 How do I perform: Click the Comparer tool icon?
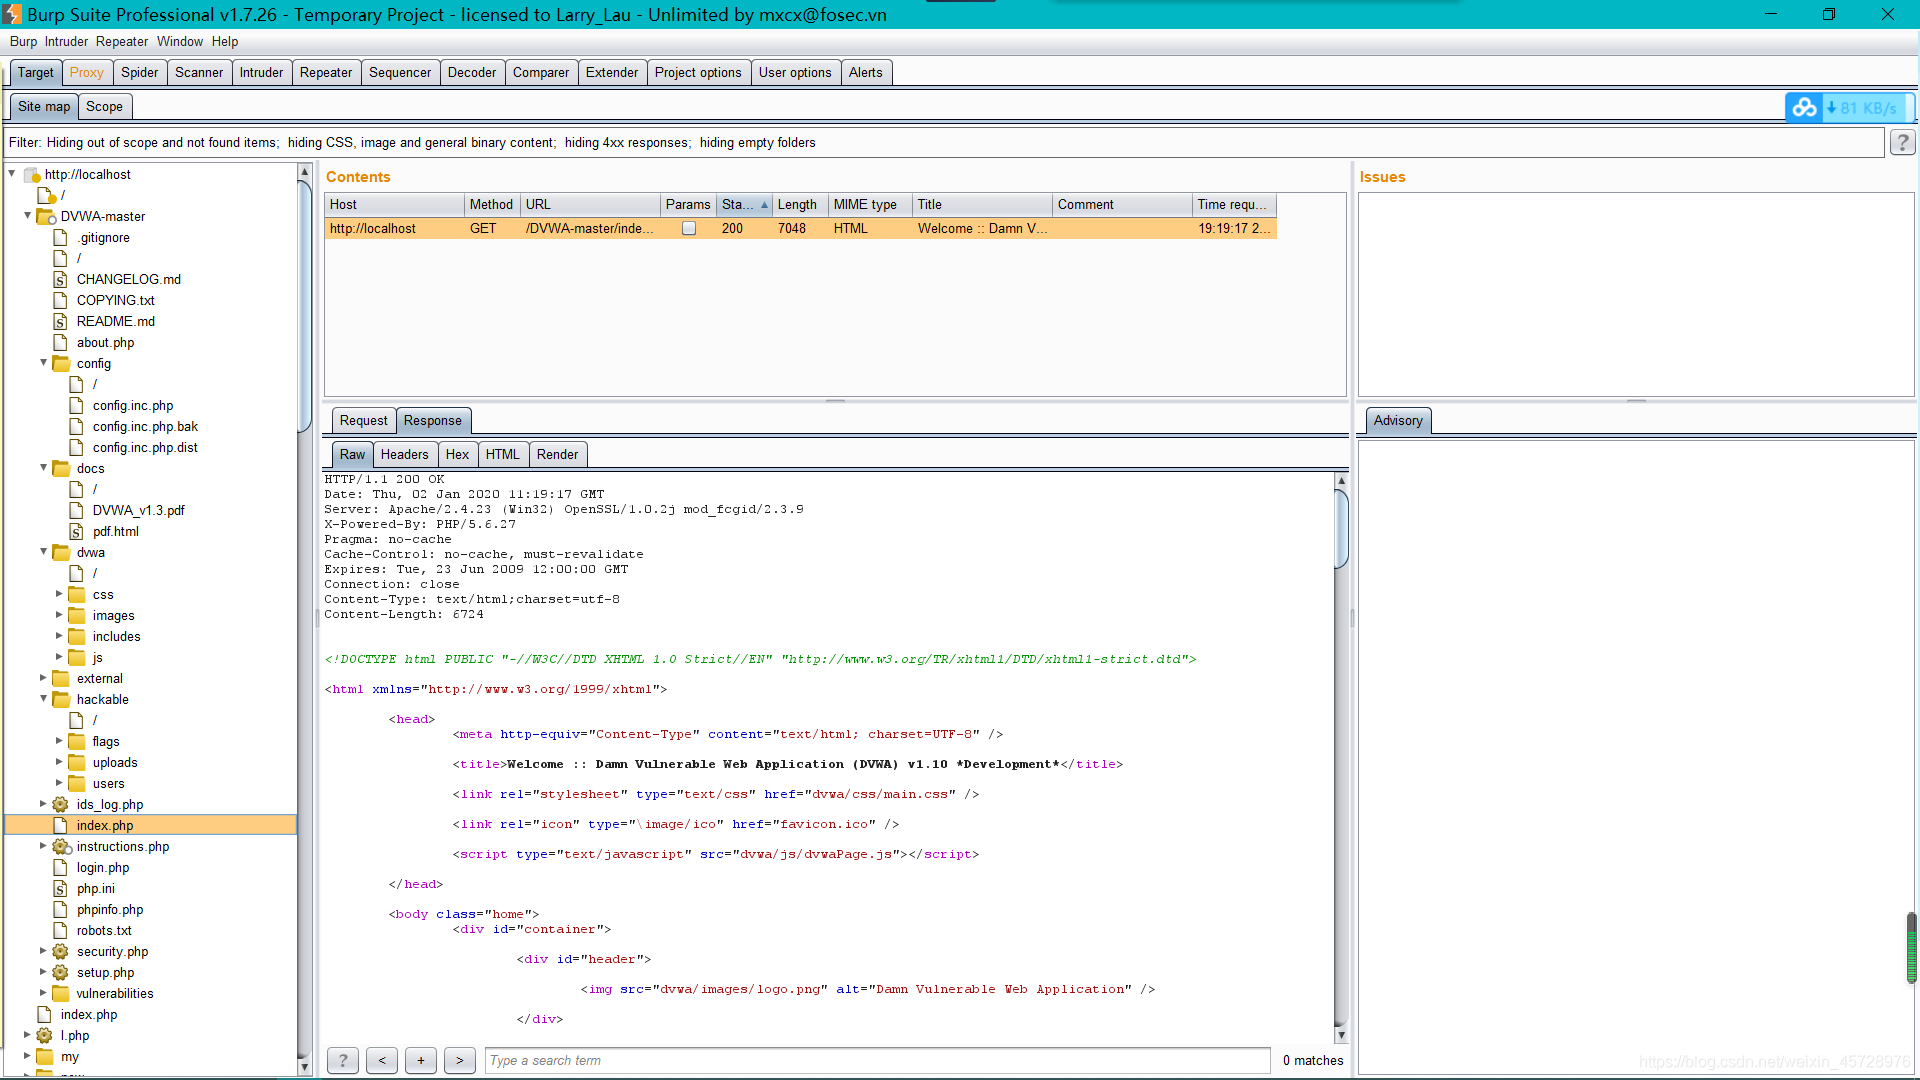pos(539,71)
